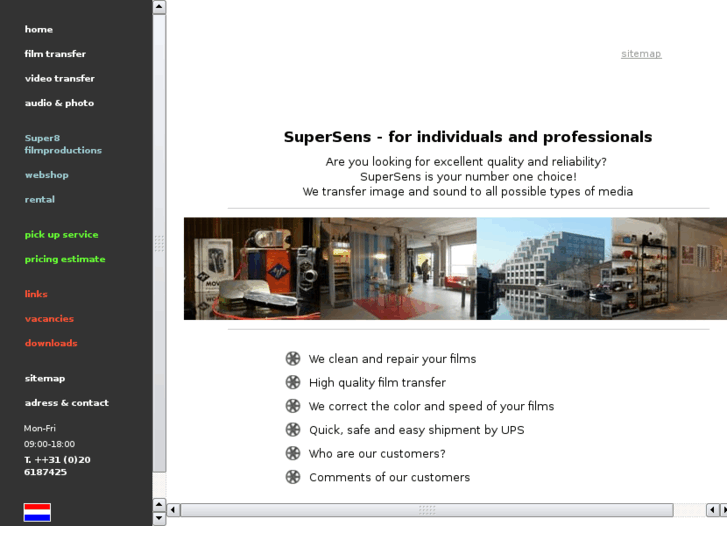Open 'High quality film transfer' link
Screen dimensions: 727x545
coord(377,383)
